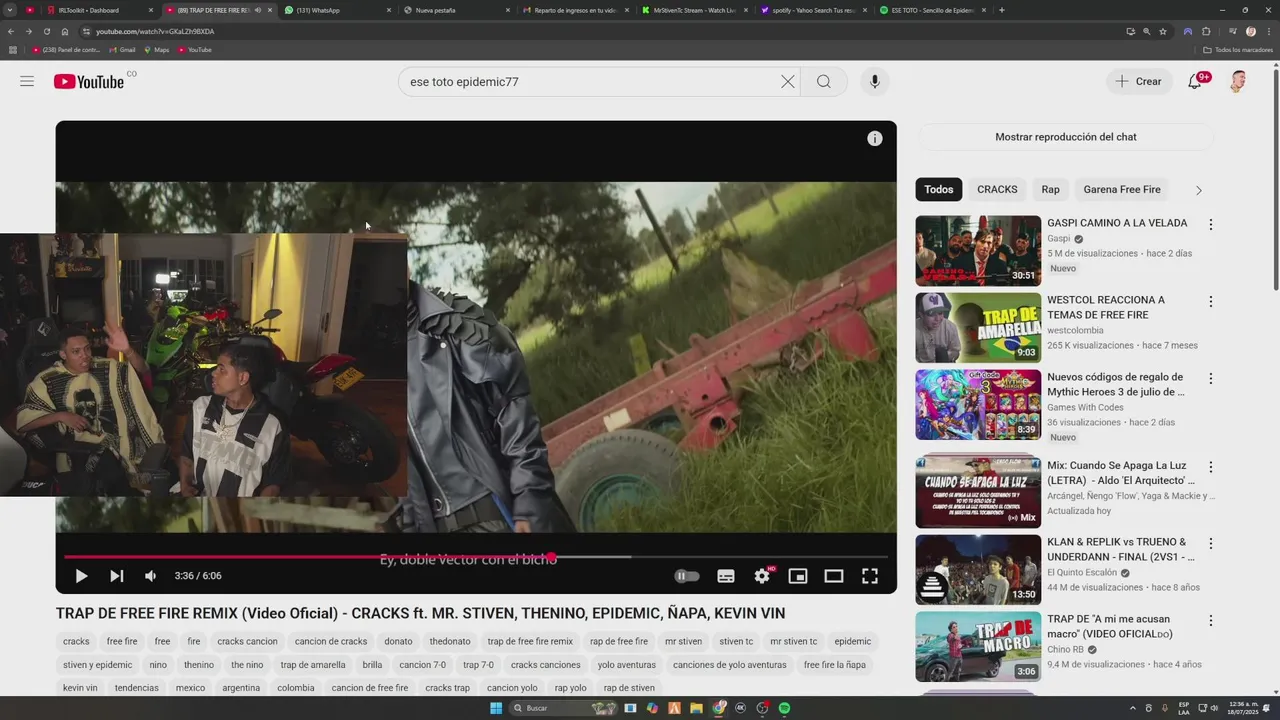Toggle autoplay switch in player

[686, 576]
